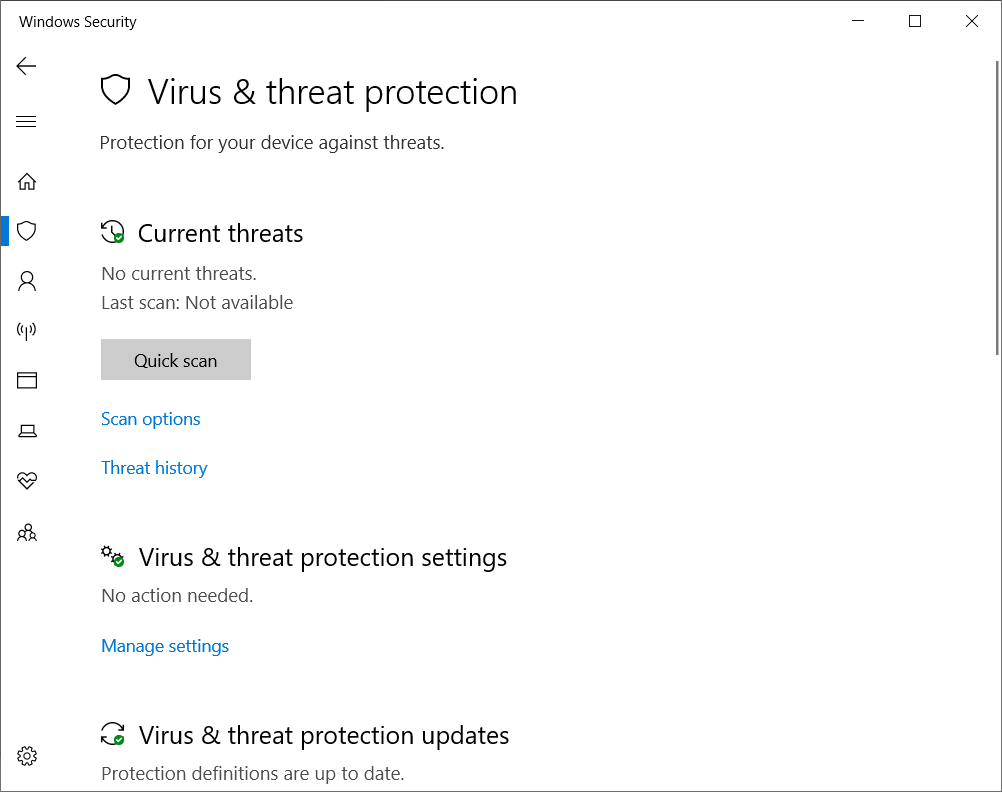Click the protection settings gears icon
The width and height of the screenshot is (1002, 792).
[112, 556]
